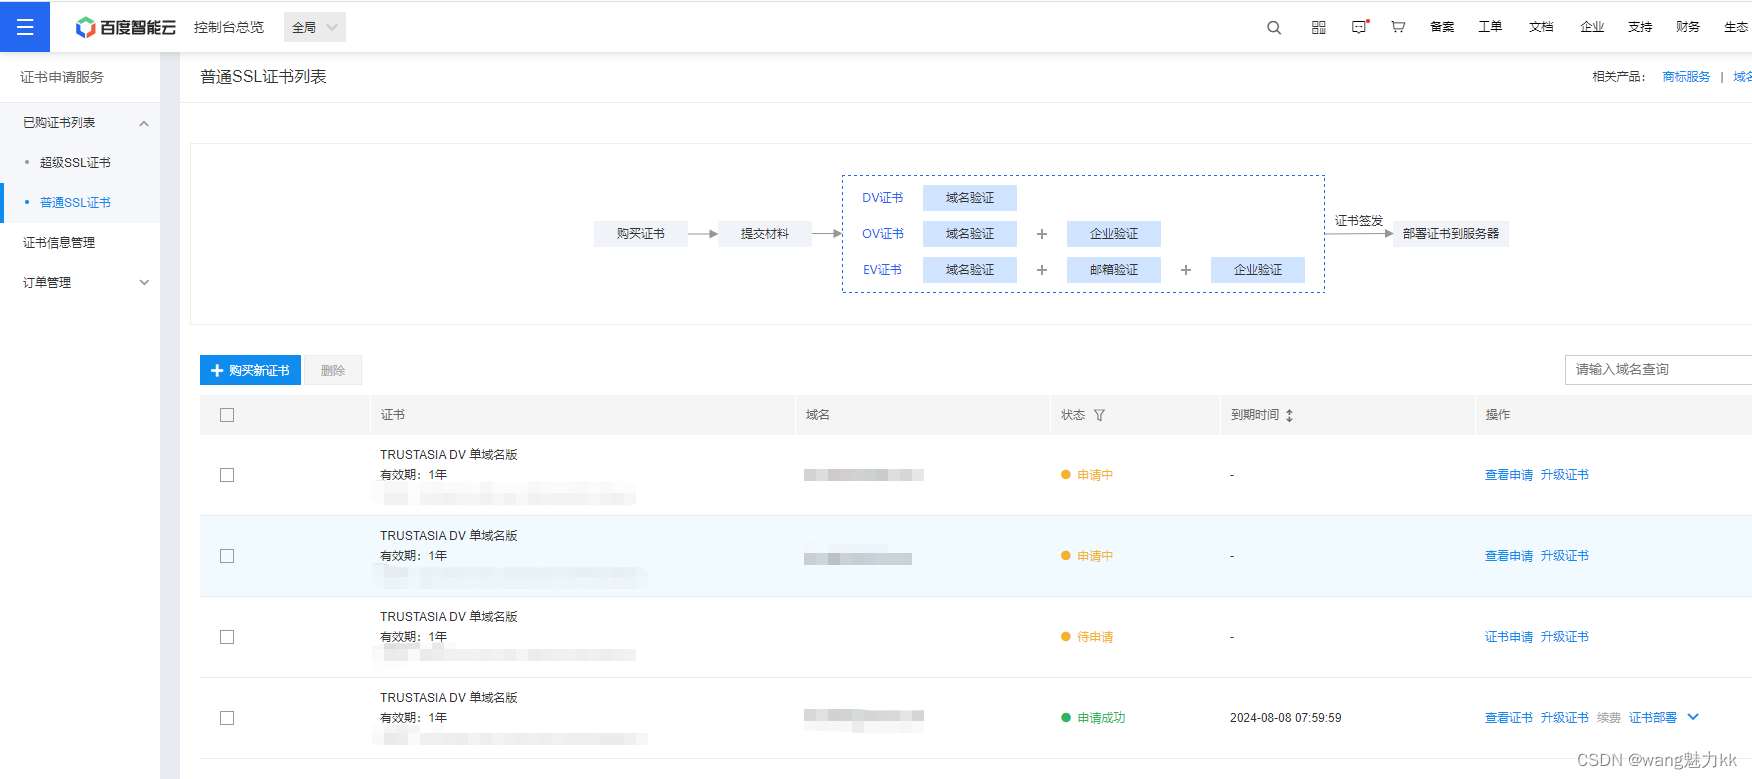Click the 提交材料 flow step
The height and width of the screenshot is (779, 1752).
click(x=765, y=234)
